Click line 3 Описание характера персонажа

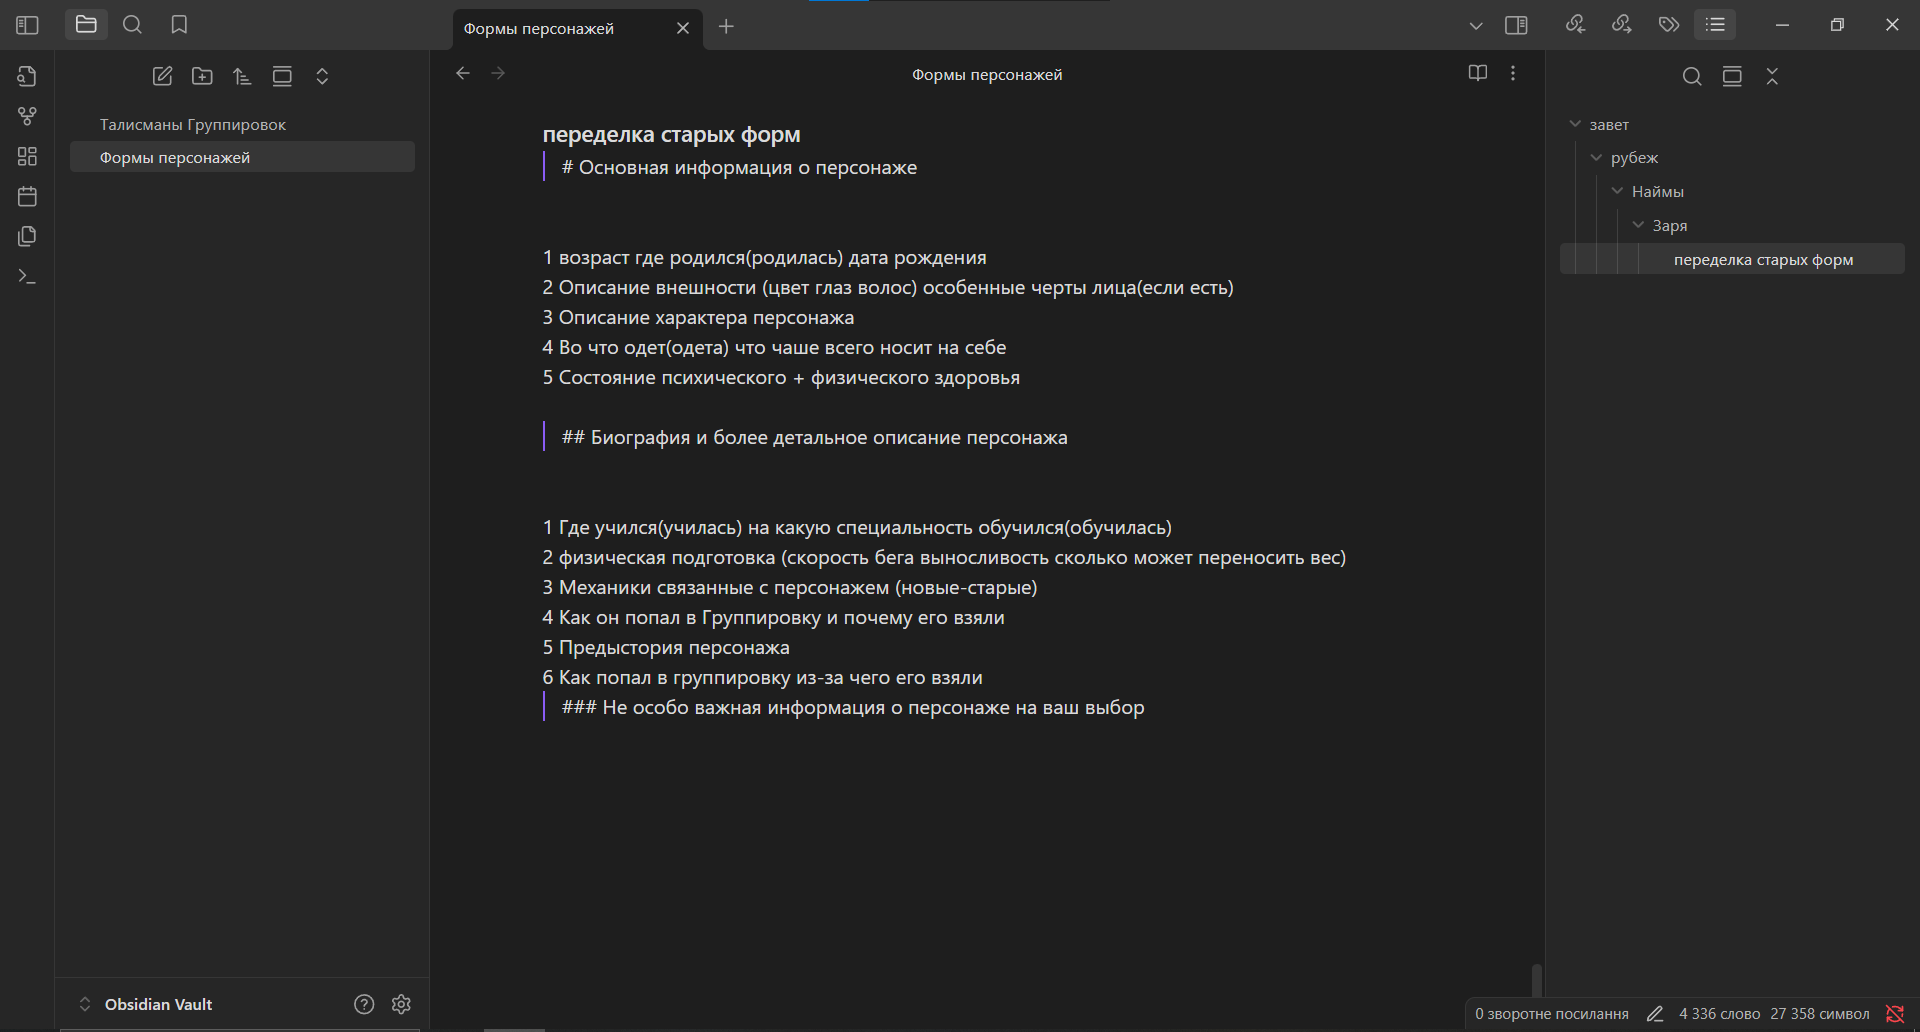(698, 318)
